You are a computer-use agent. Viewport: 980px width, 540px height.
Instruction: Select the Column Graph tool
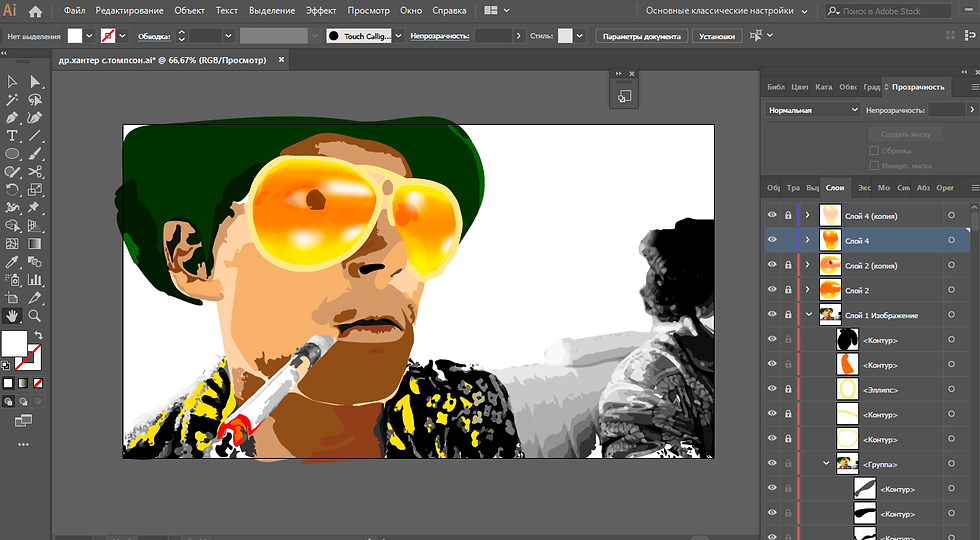point(35,280)
